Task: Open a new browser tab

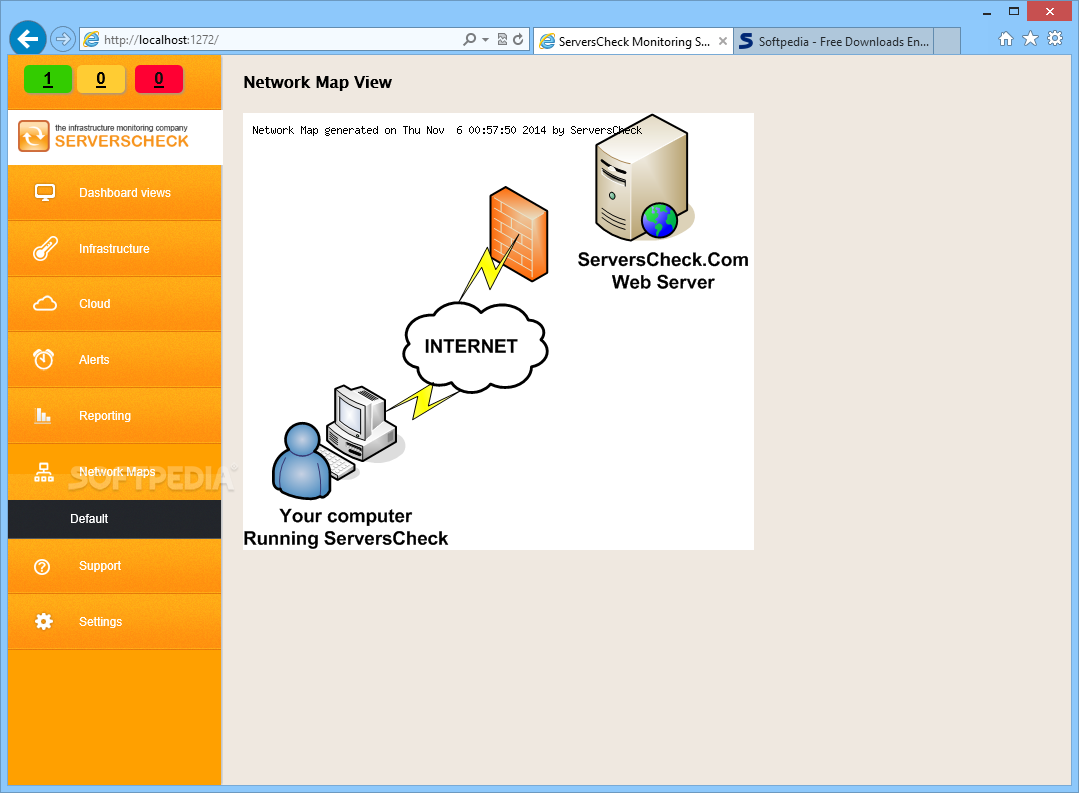Action: 947,42
